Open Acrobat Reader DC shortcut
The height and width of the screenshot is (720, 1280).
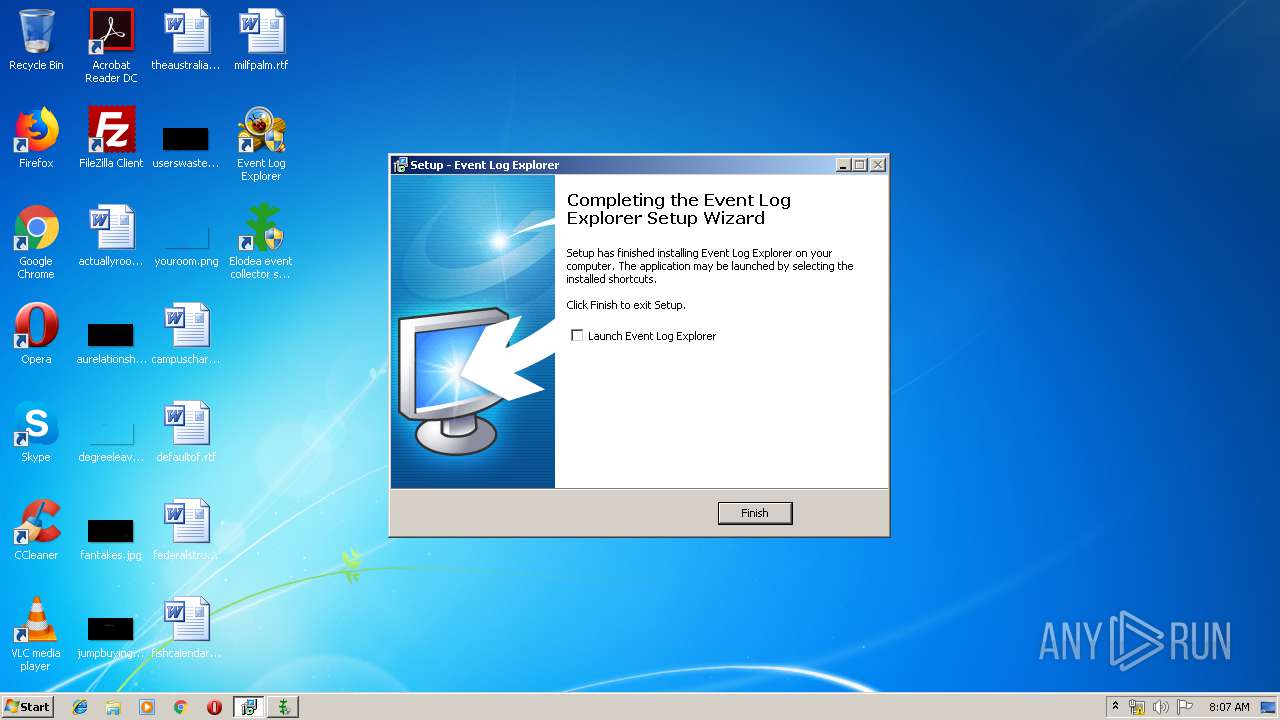[111, 45]
